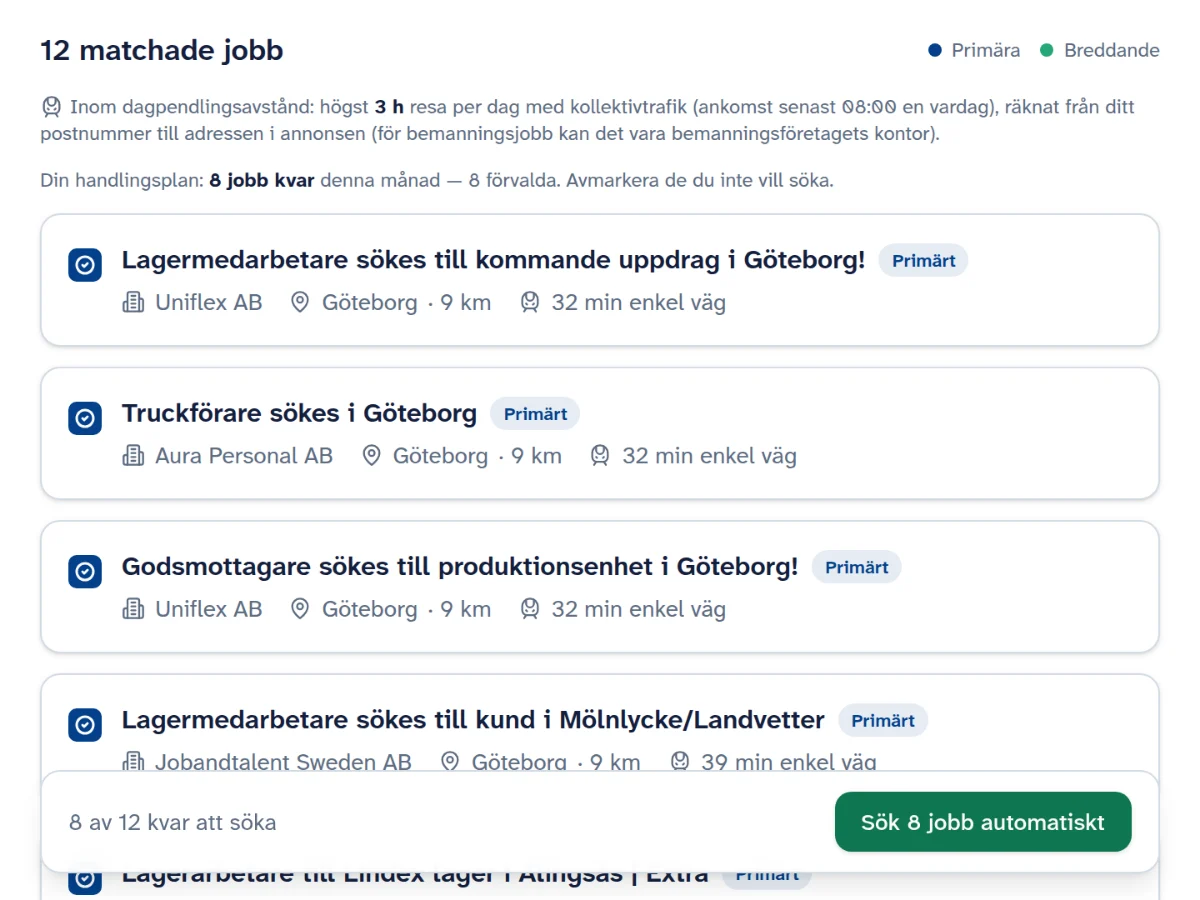This screenshot has width=1200, height=900.
Task: Click the Breddande legend dot
Action: pos(1047,50)
